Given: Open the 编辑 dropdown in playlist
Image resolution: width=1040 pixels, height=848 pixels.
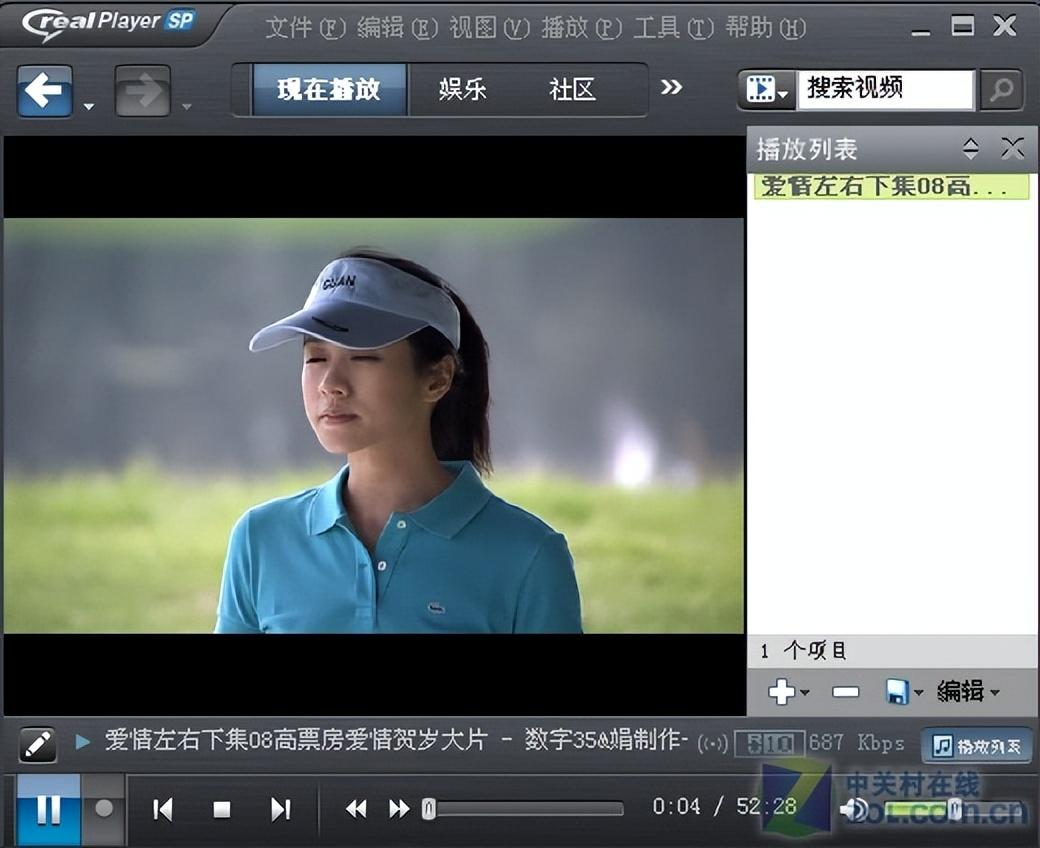Looking at the screenshot, I should (x=968, y=691).
